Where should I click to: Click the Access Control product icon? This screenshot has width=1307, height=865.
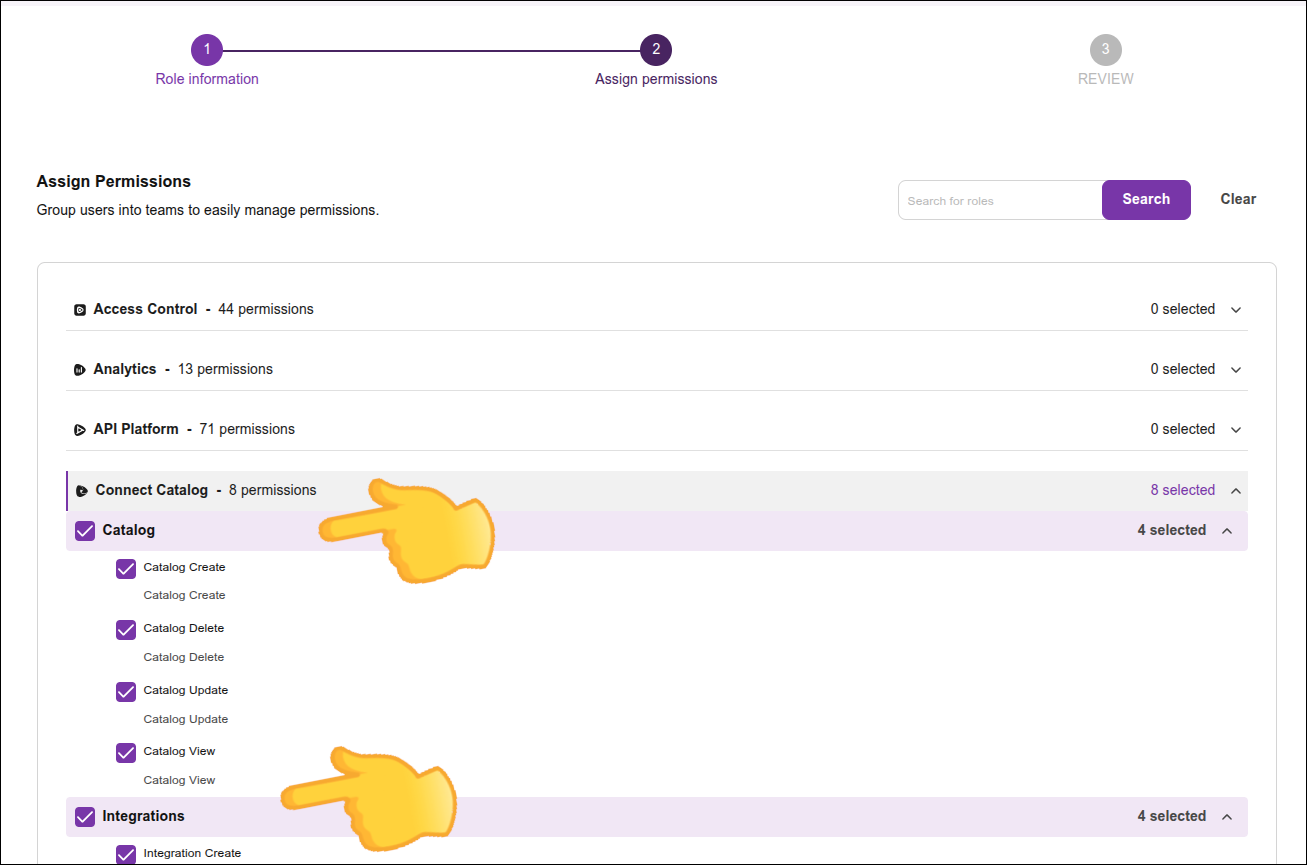80,309
